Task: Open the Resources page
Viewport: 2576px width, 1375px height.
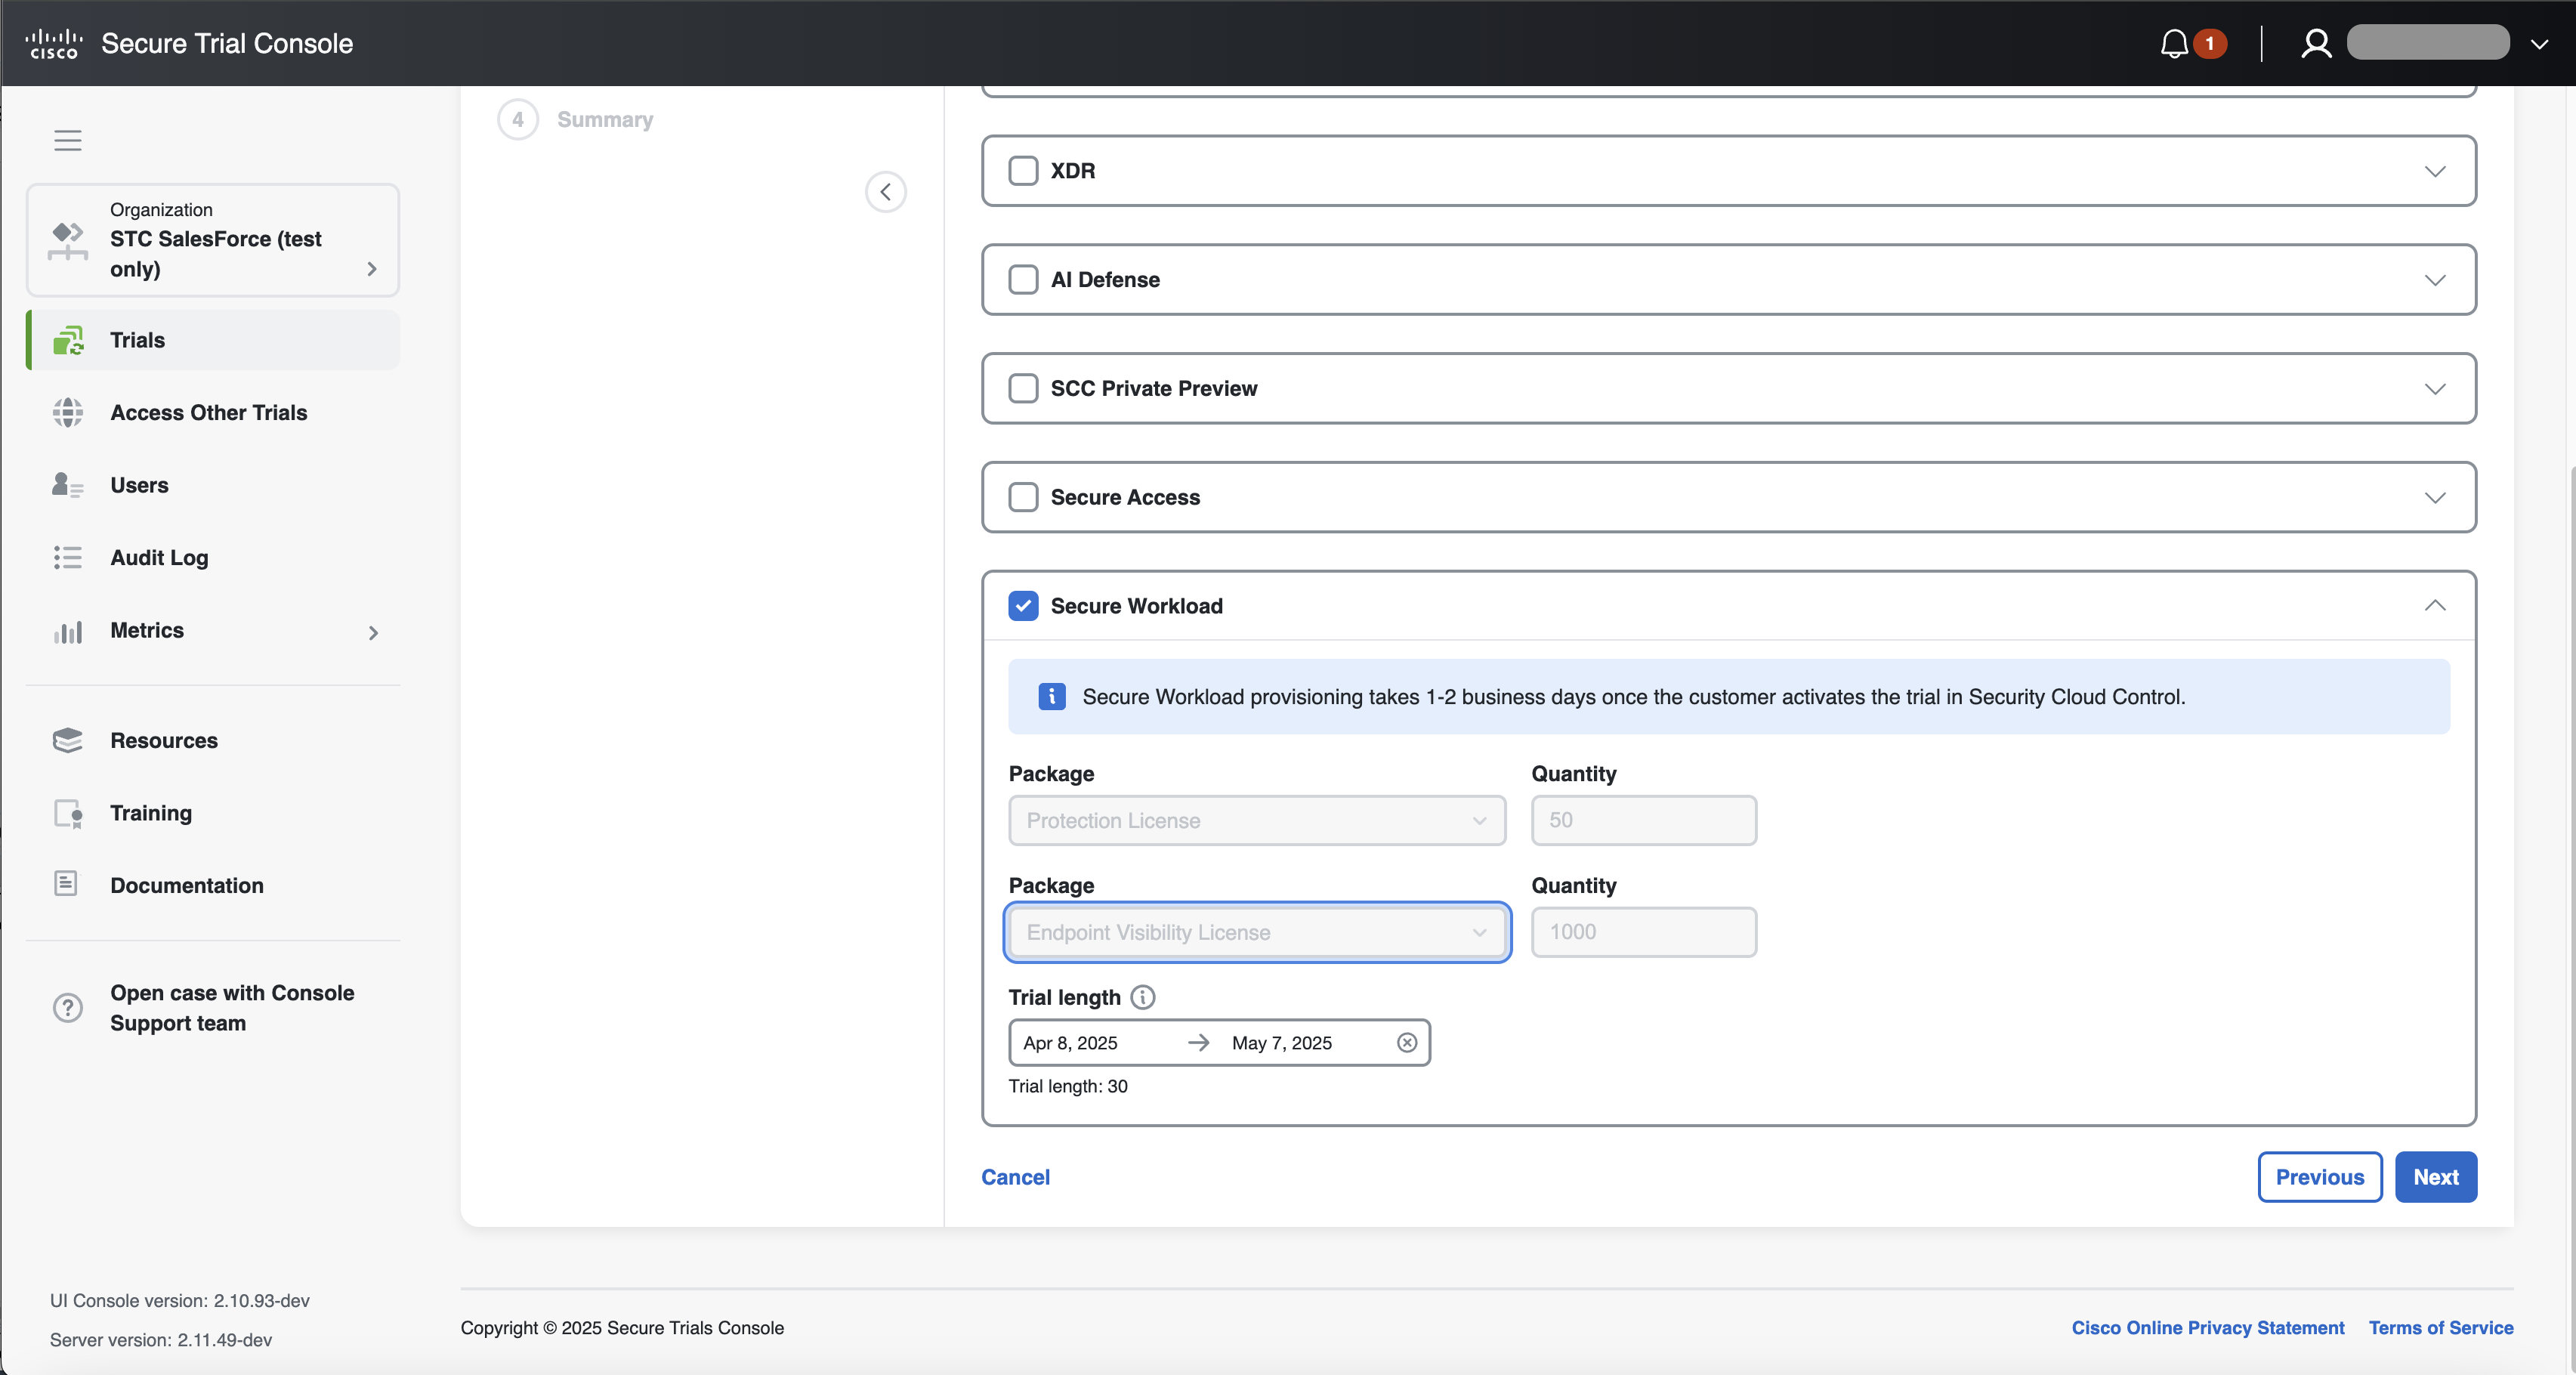Action: (164, 740)
